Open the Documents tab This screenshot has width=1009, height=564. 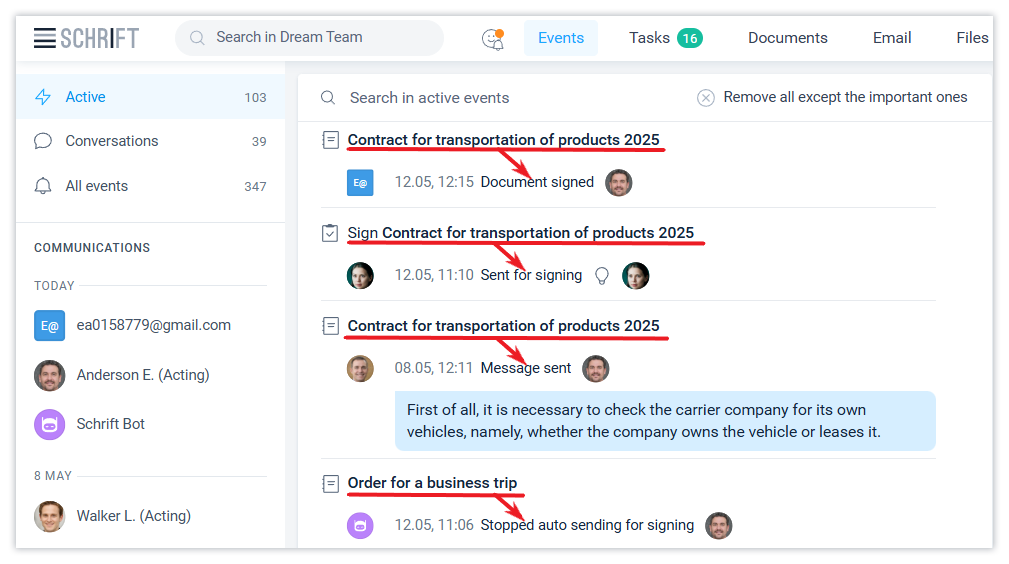click(788, 38)
